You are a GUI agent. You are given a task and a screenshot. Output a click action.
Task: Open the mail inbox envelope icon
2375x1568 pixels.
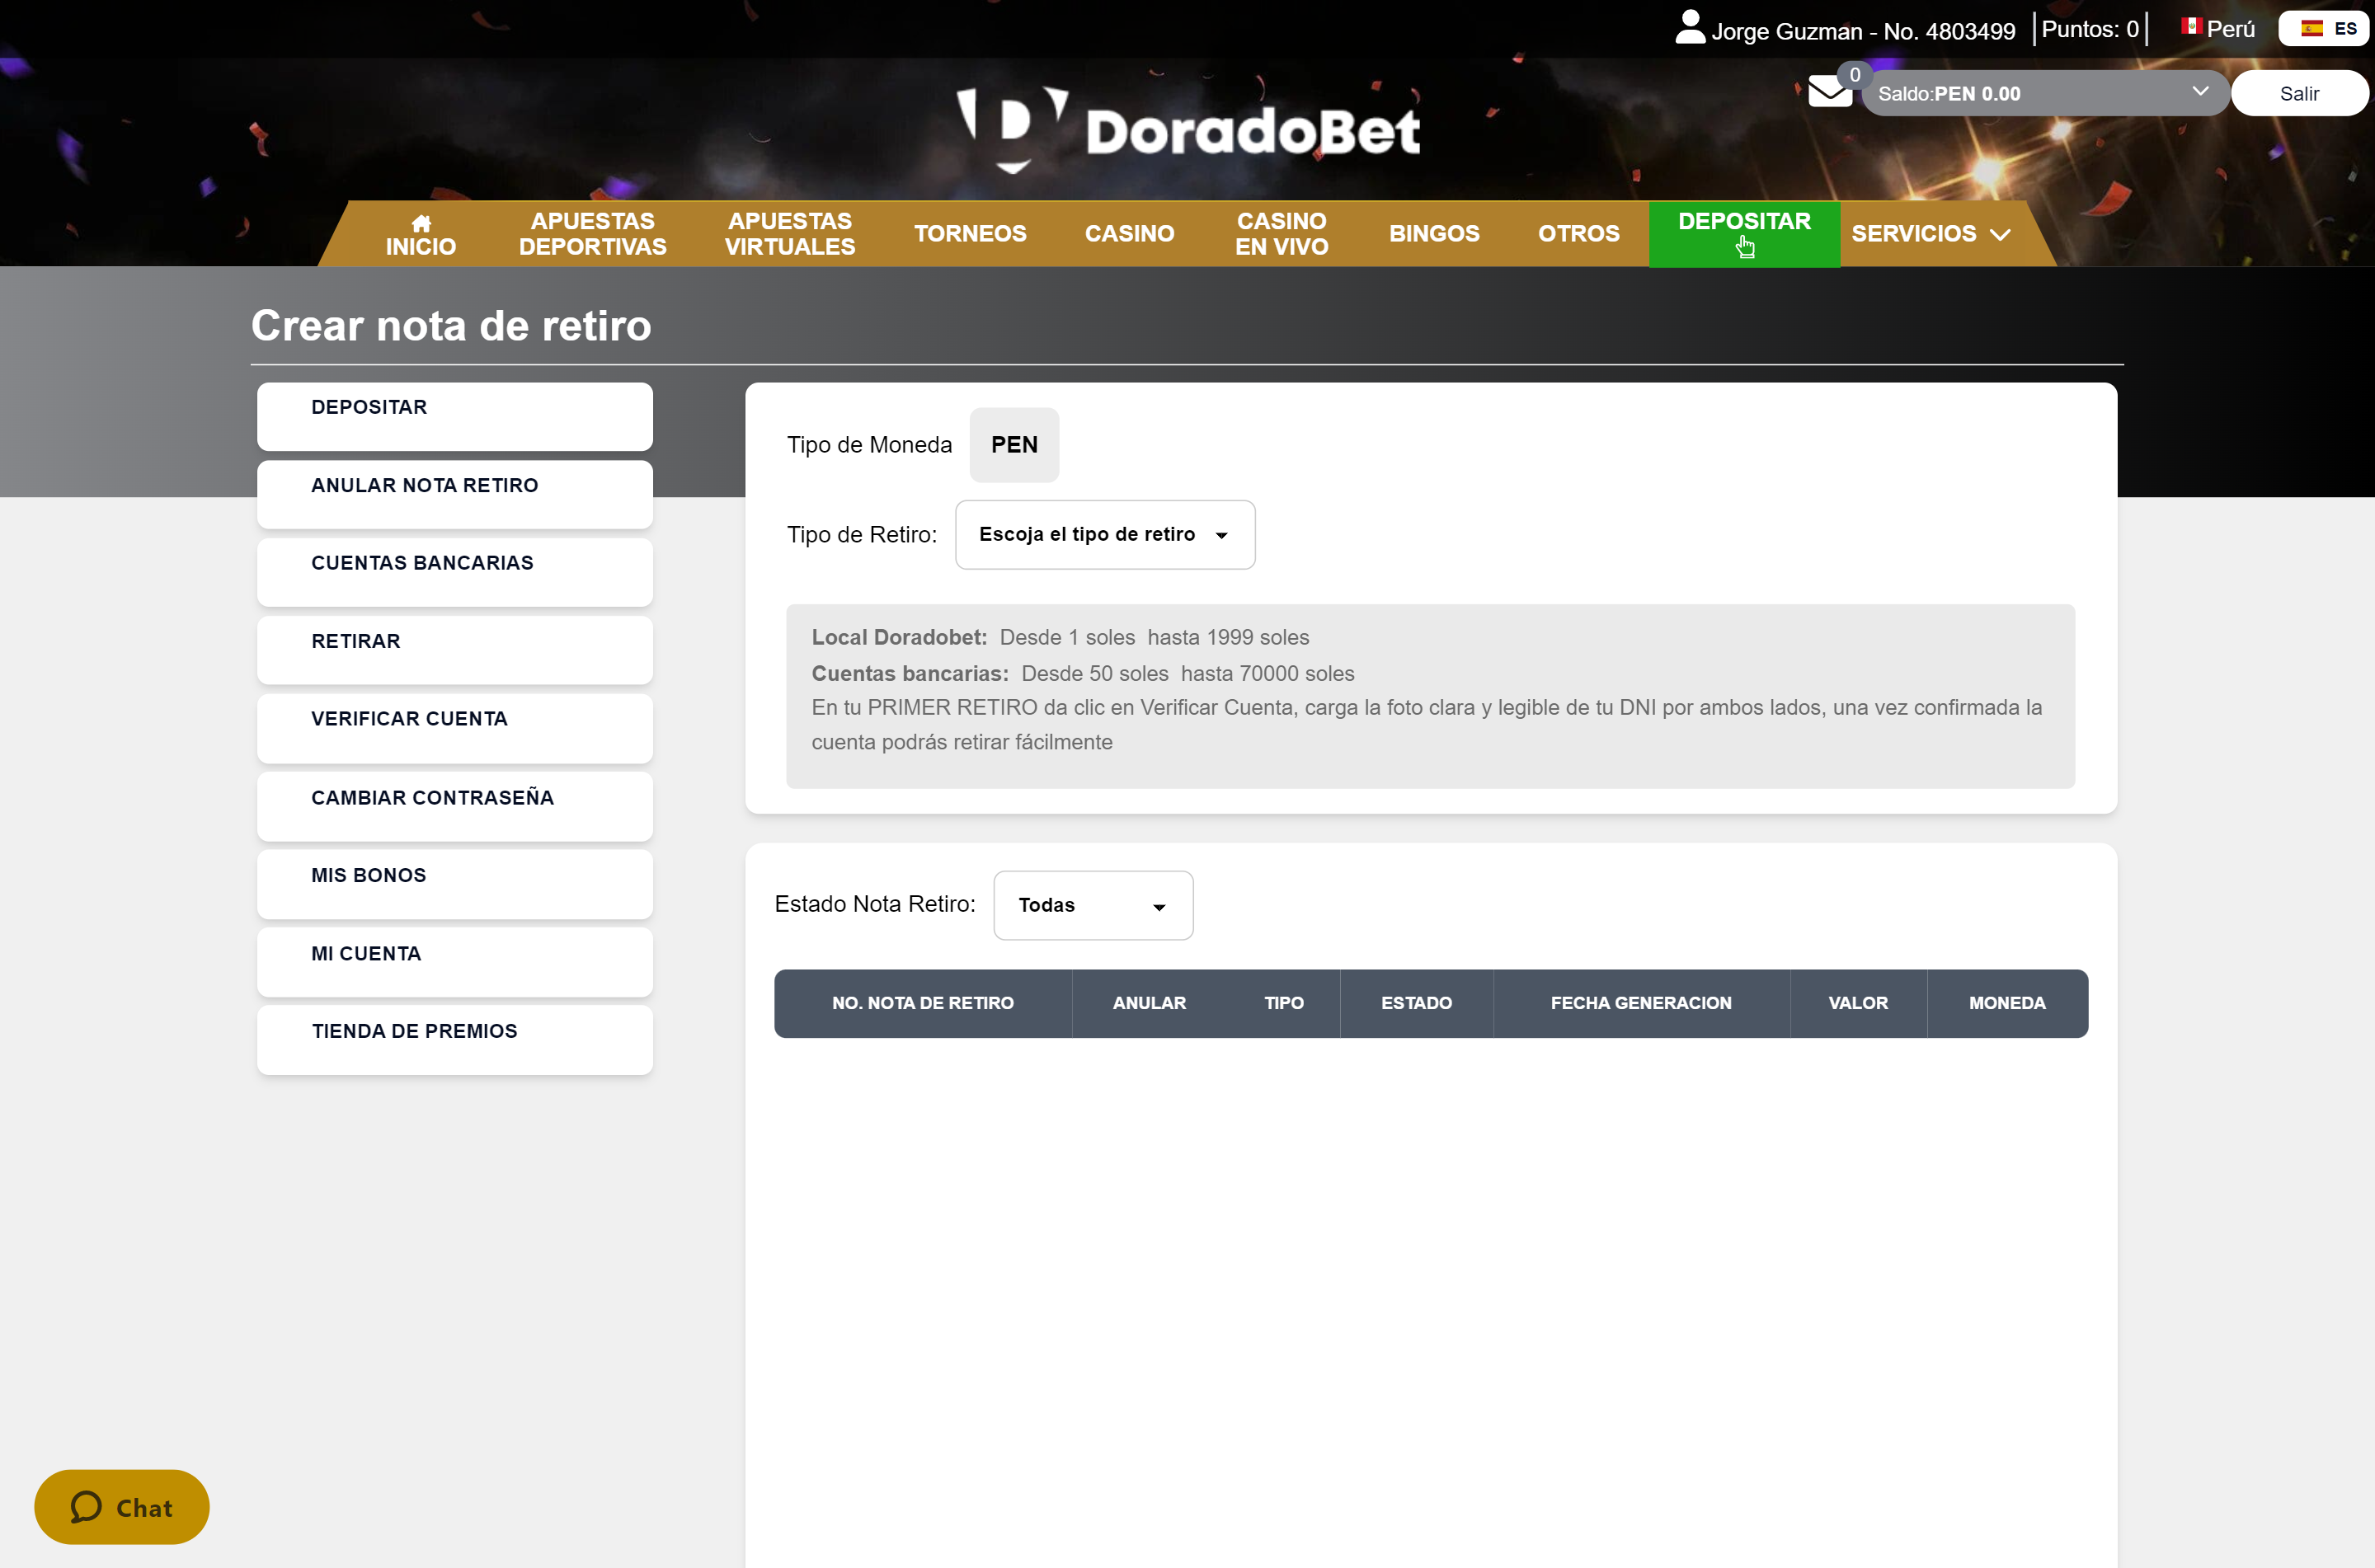click(1831, 92)
